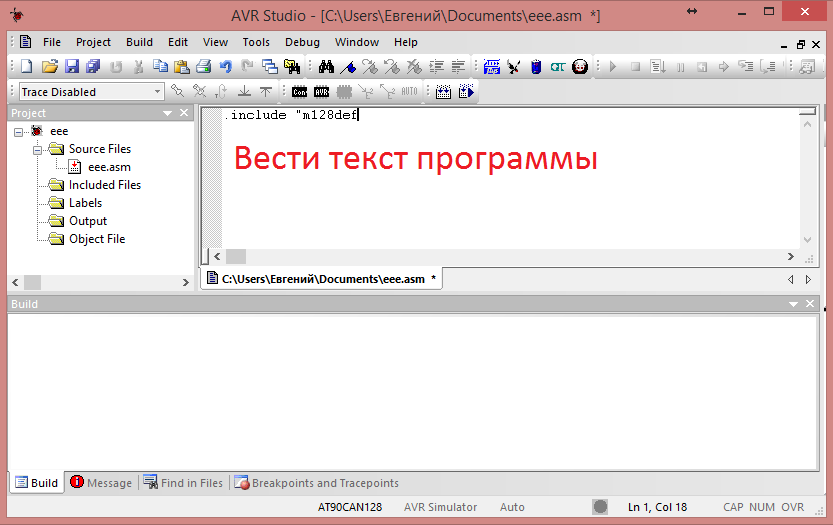Open the Tools menu
This screenshot has width=833, height=525.
tap(256, 42)
